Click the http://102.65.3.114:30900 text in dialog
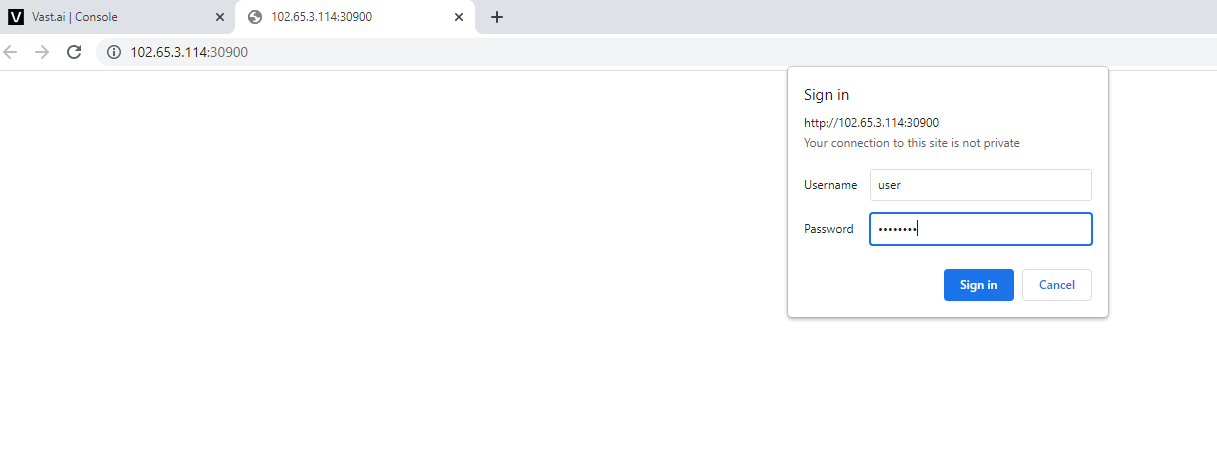Image resolution: width=1217 pixels, height=453 pixels. [872, 123]
